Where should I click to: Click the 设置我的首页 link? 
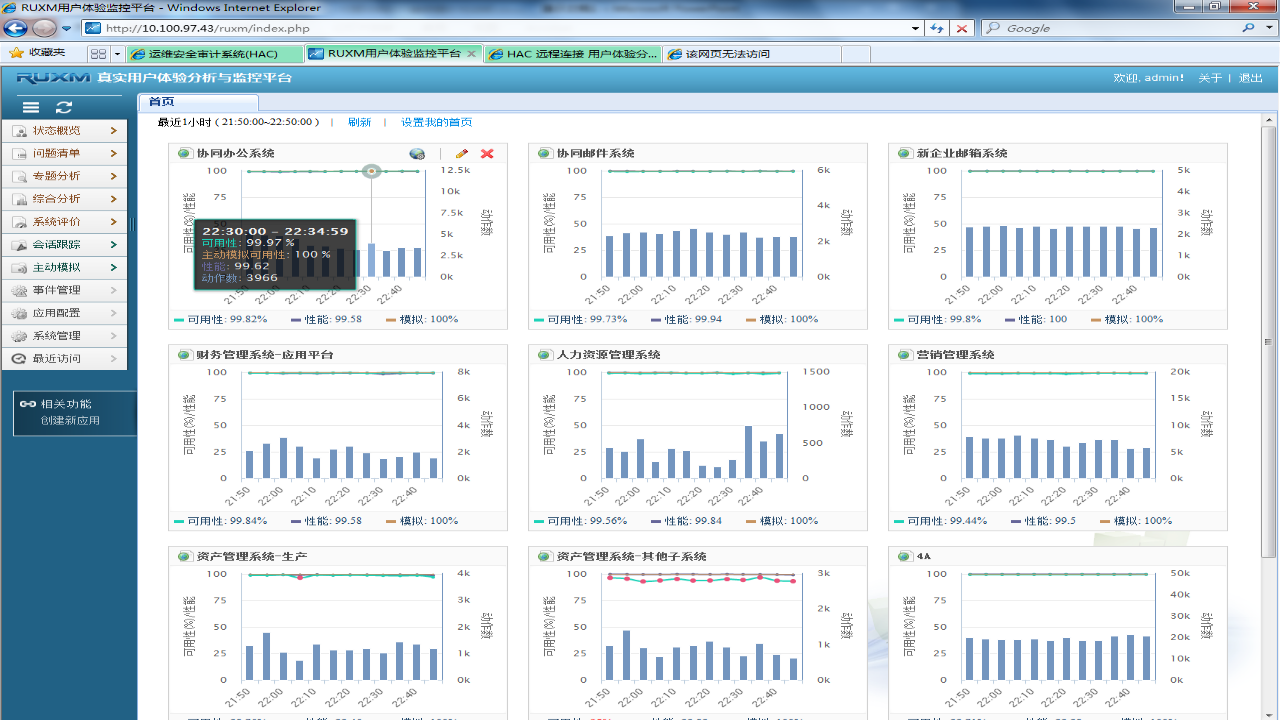pos(436,122)
